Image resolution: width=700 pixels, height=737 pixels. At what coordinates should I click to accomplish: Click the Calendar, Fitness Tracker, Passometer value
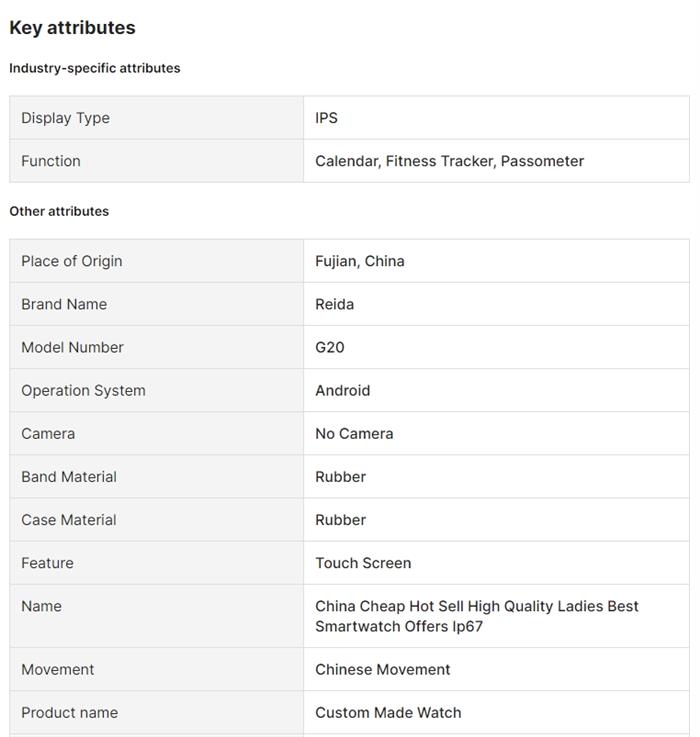pos(449,161)
